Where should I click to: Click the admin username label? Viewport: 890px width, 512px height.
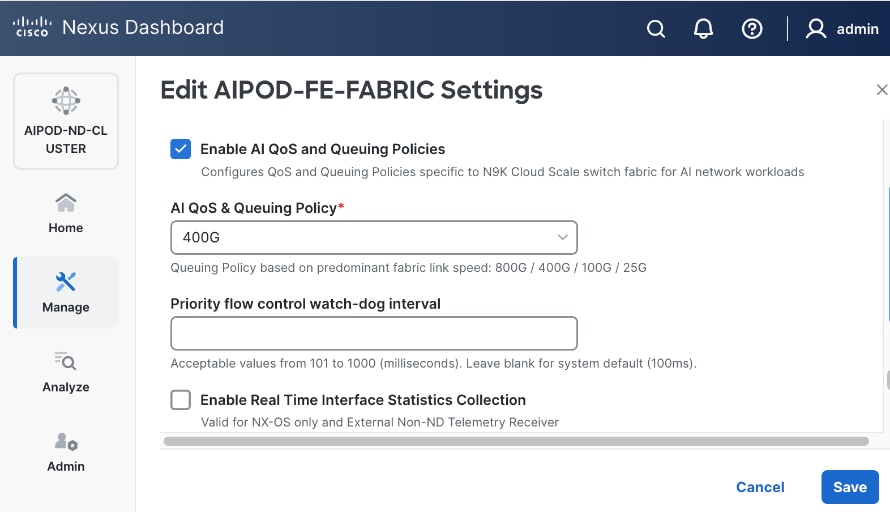pos(857,29)
